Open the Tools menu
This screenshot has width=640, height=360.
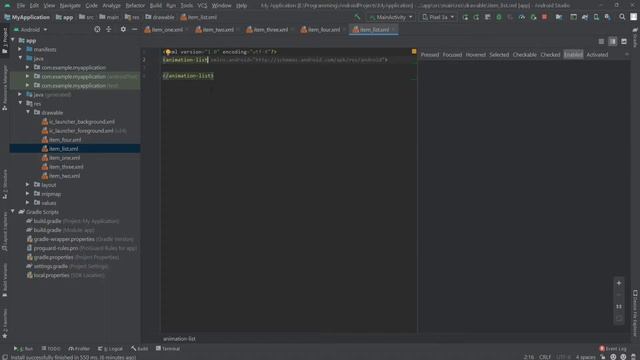(187, 6)
